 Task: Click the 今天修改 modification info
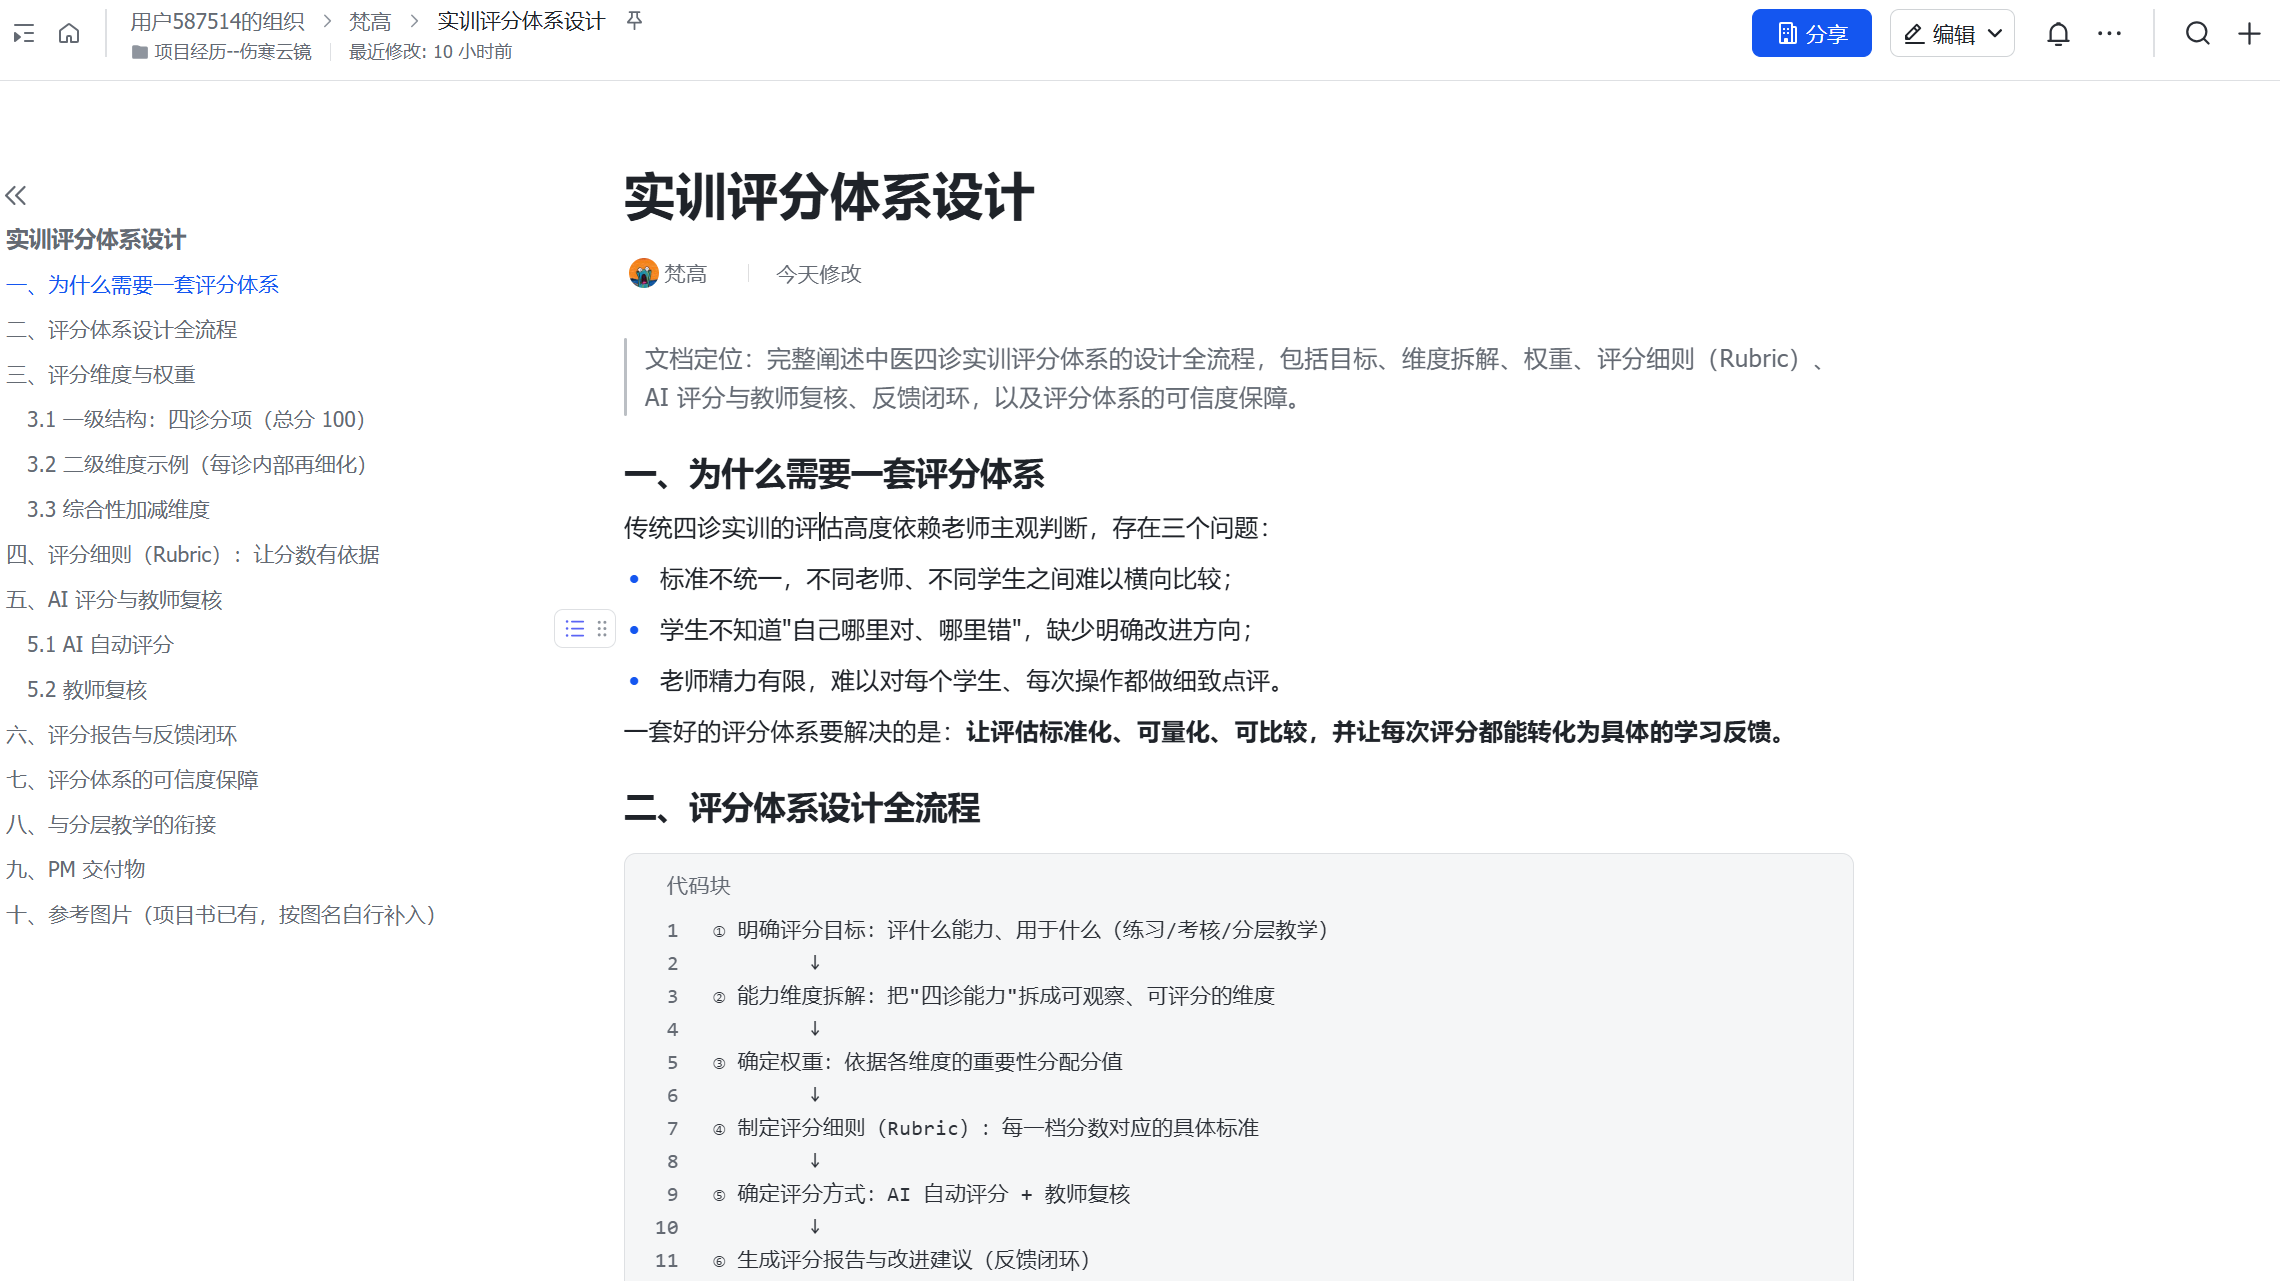(x=818, y=274)
